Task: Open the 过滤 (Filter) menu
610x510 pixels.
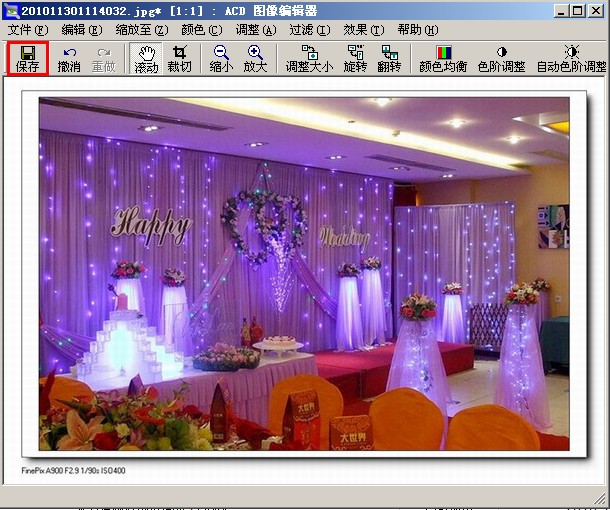Action: coord(309,30)
